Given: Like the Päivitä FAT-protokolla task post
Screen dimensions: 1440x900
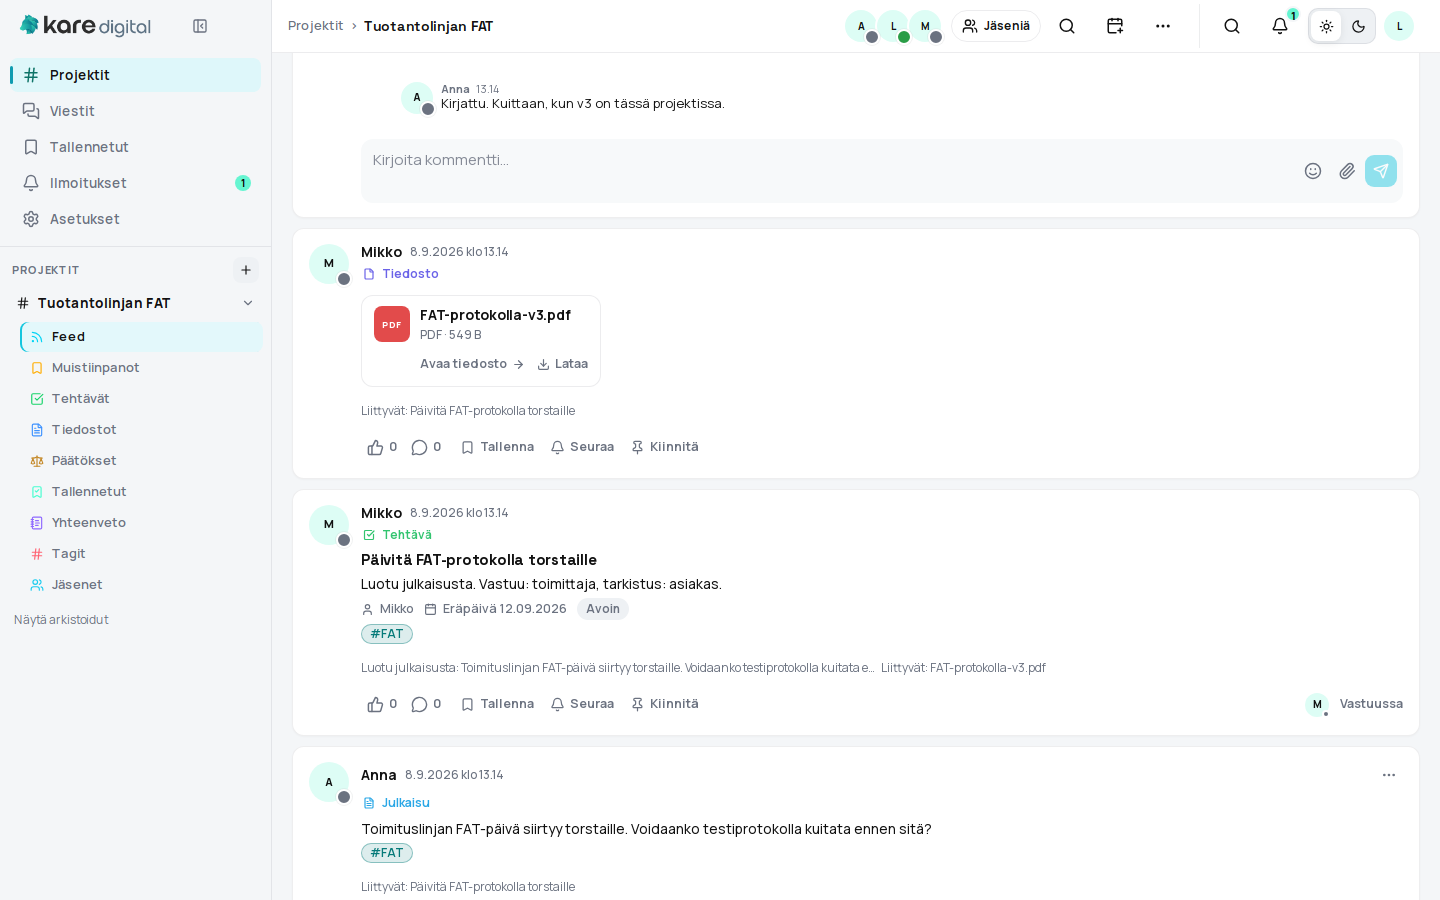Looking at the screenshot, I should click(x=382, y=704).
